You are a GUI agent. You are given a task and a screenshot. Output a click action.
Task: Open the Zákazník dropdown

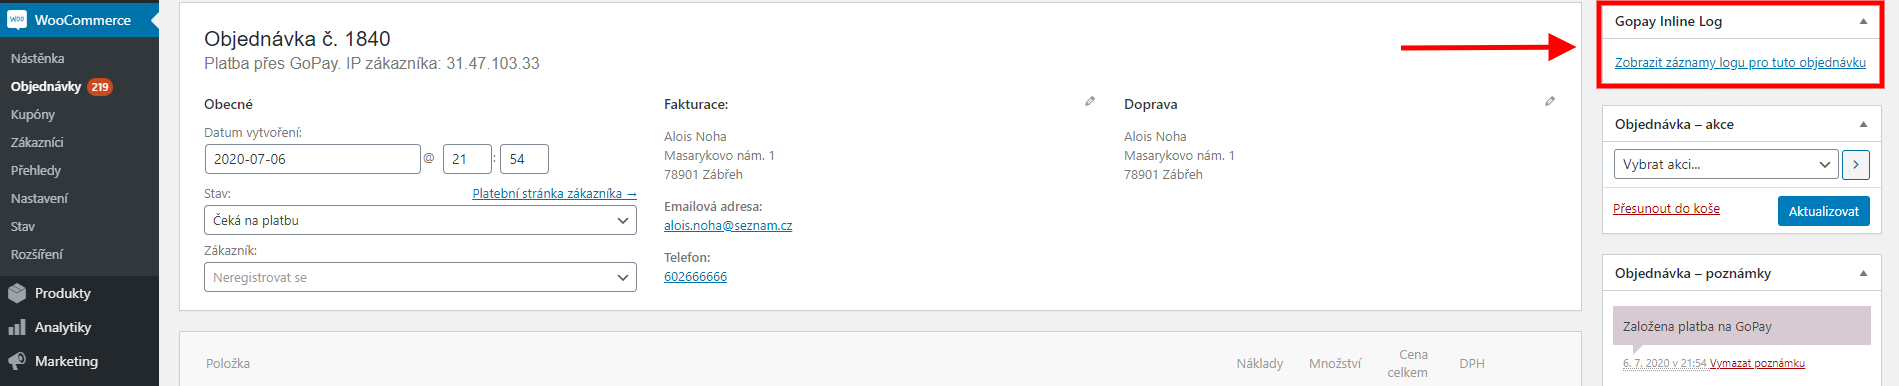click(420, 277)
